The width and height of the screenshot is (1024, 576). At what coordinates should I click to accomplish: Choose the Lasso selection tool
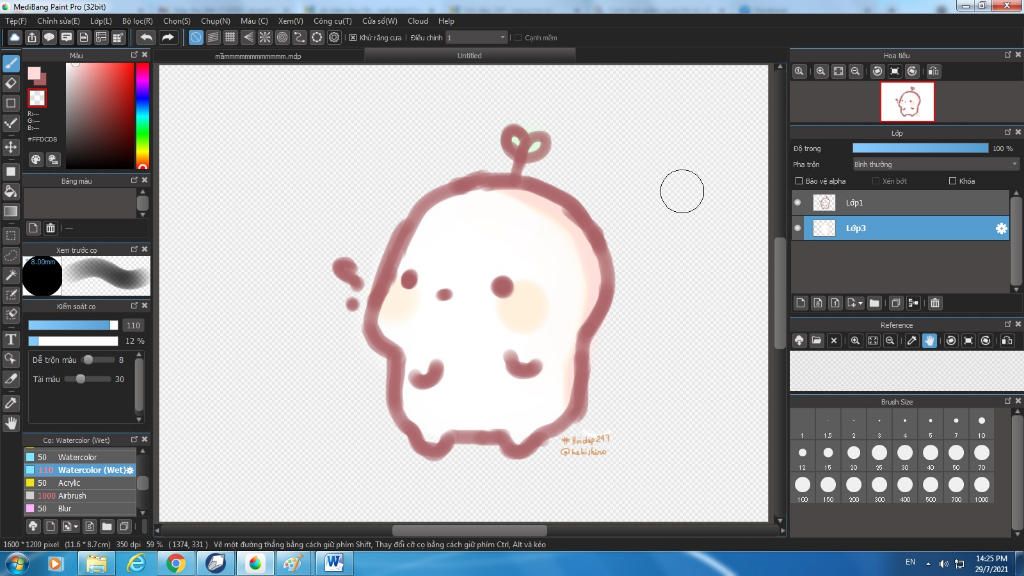click(11, 255)
